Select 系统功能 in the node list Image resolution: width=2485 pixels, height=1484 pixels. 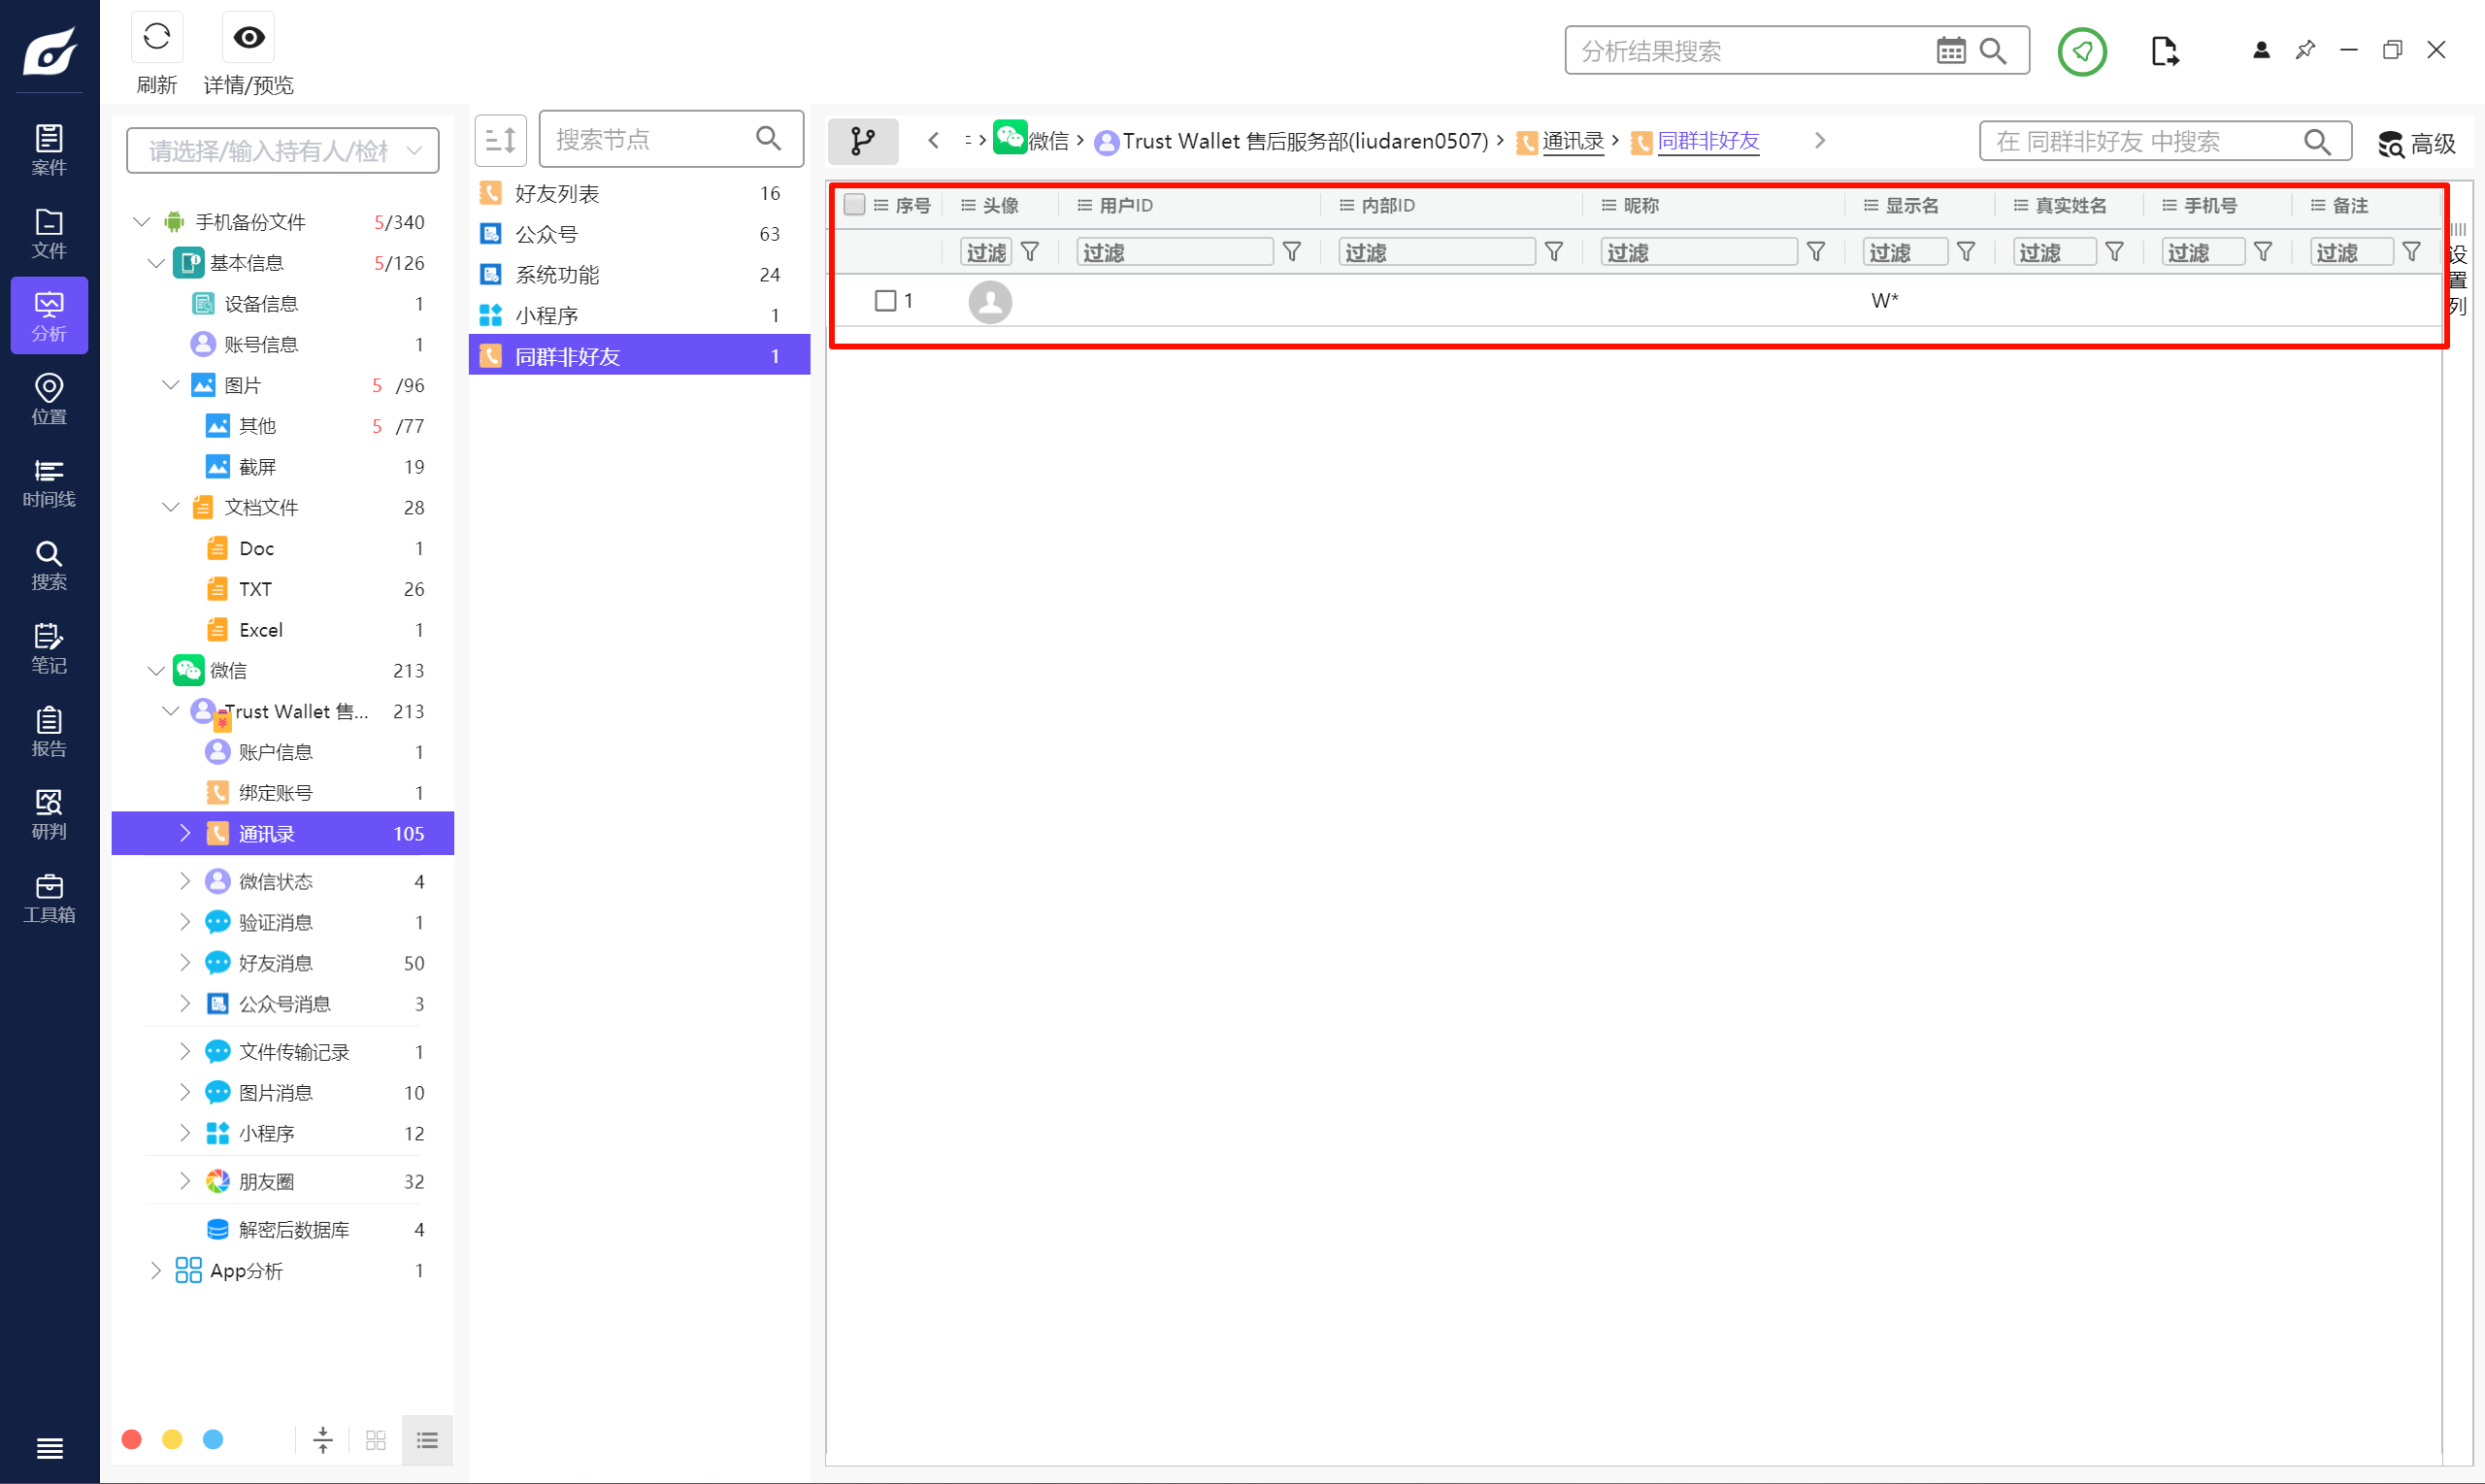tap(639, 274)
